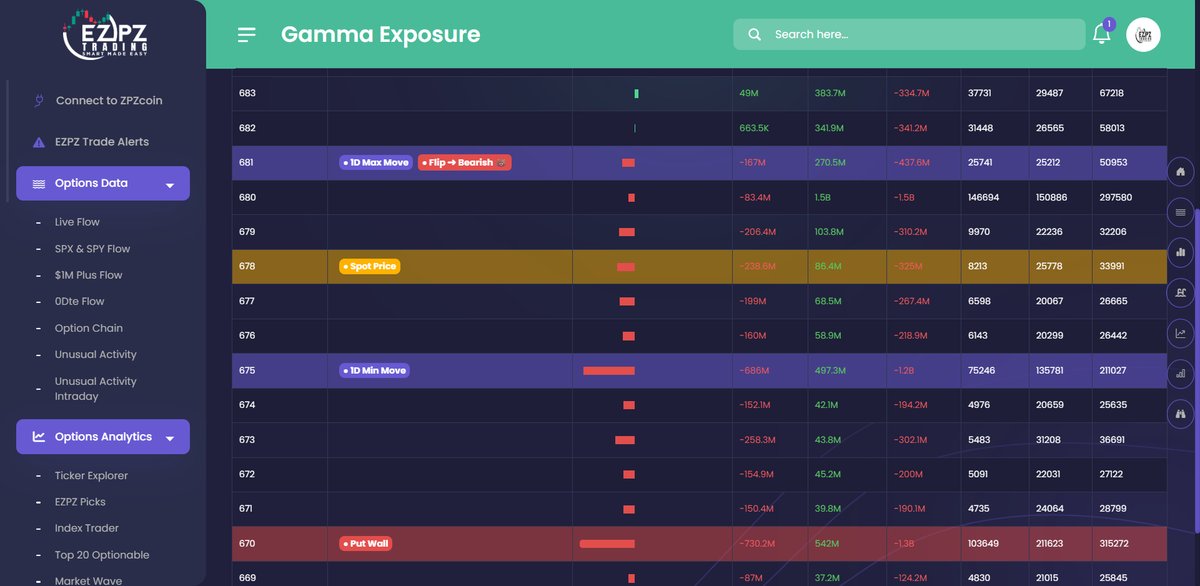
Task: Click the notification bell icon
Action: pos(1101,33)
